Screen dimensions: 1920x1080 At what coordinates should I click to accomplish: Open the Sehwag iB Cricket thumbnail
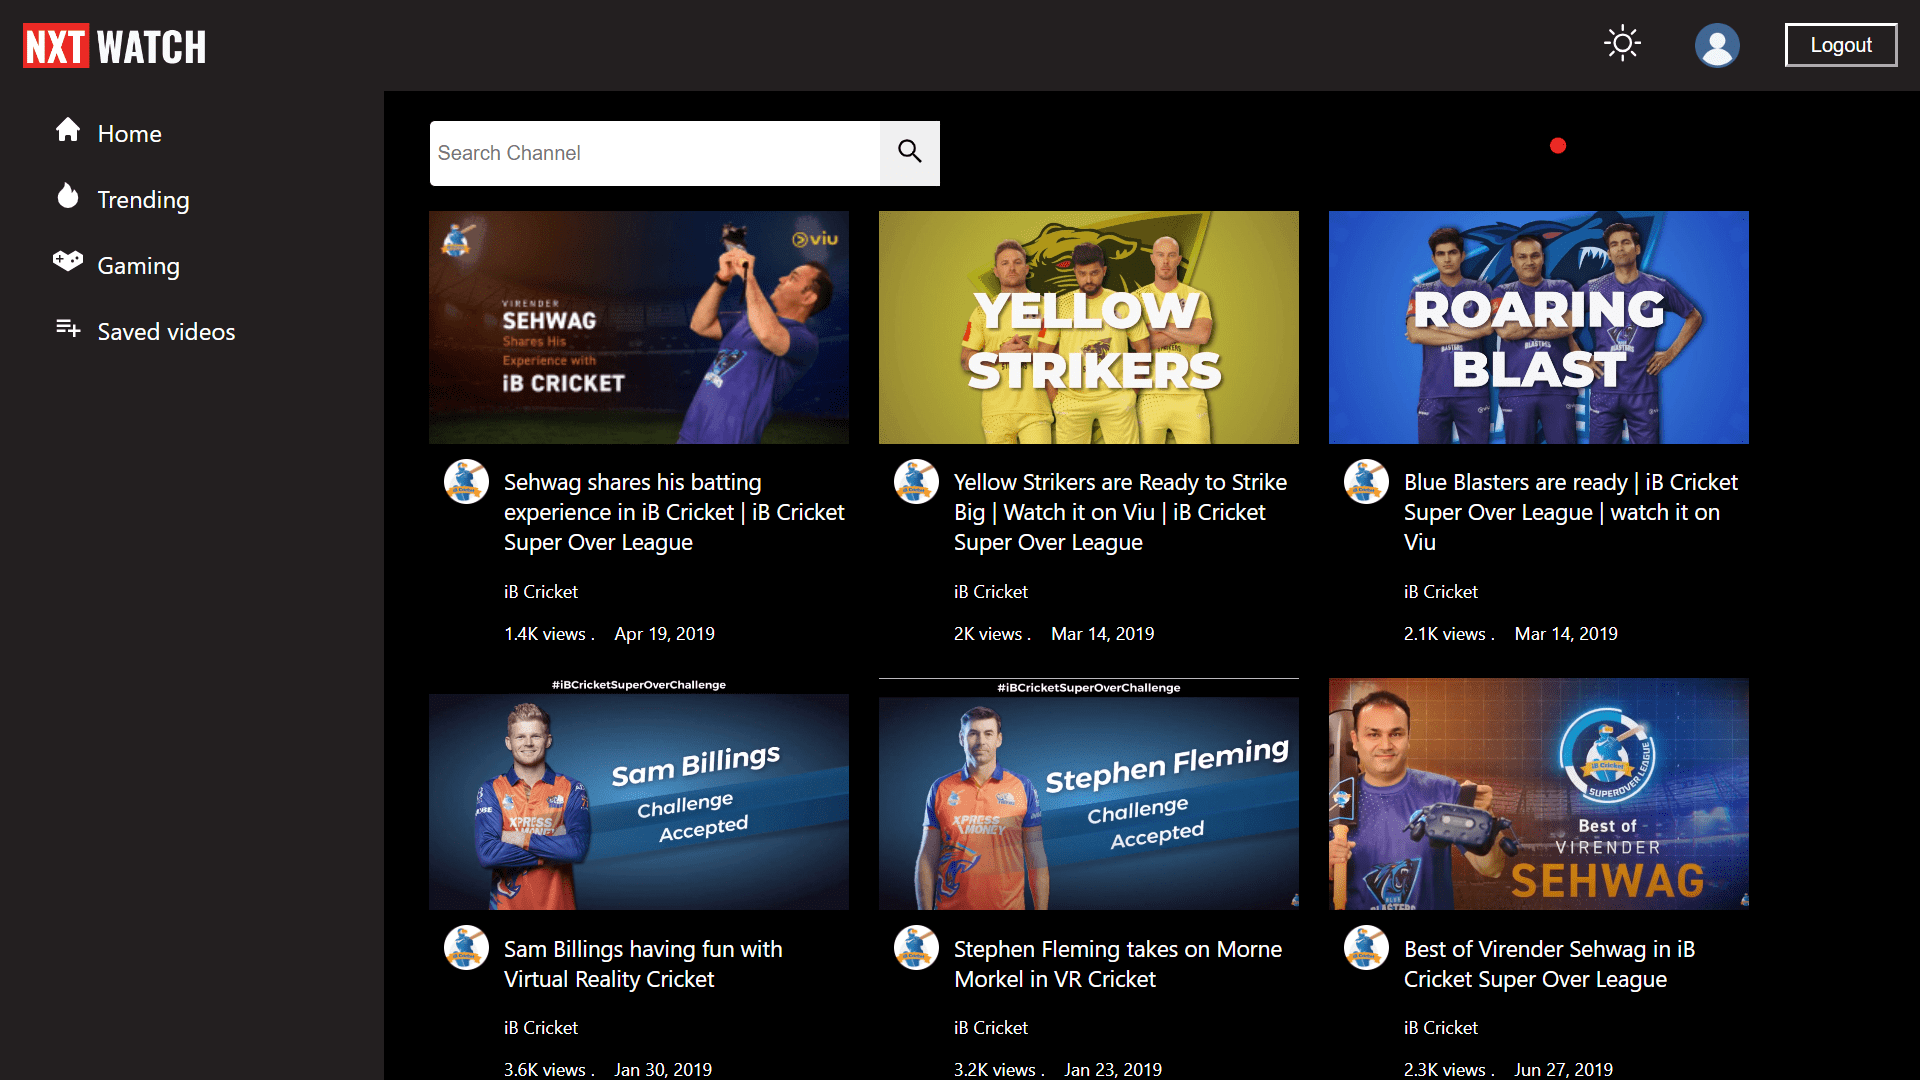pyautogui.click(x=638, y=327)
